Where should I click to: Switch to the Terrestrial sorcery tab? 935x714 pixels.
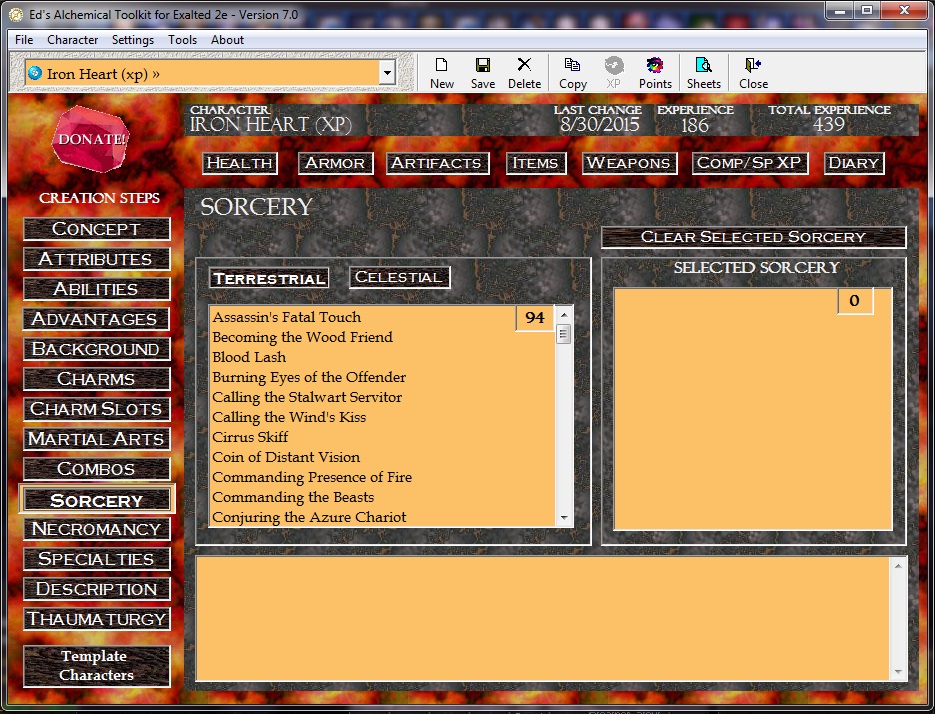(x=269, y=278)
